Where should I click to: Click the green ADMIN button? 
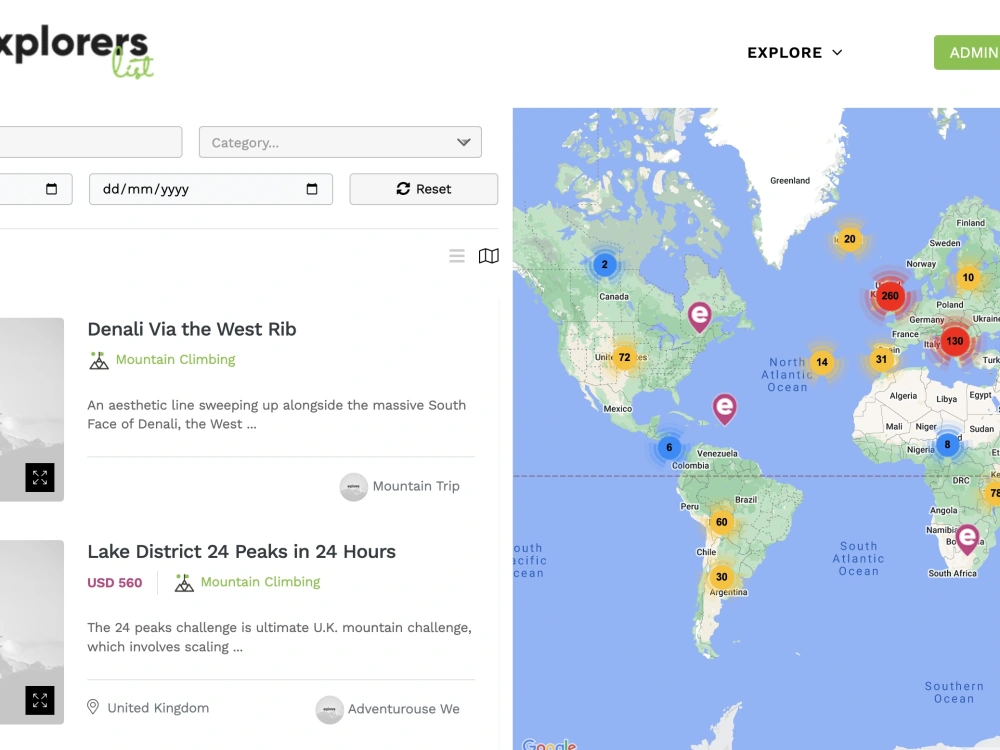(x=967, y=52)
